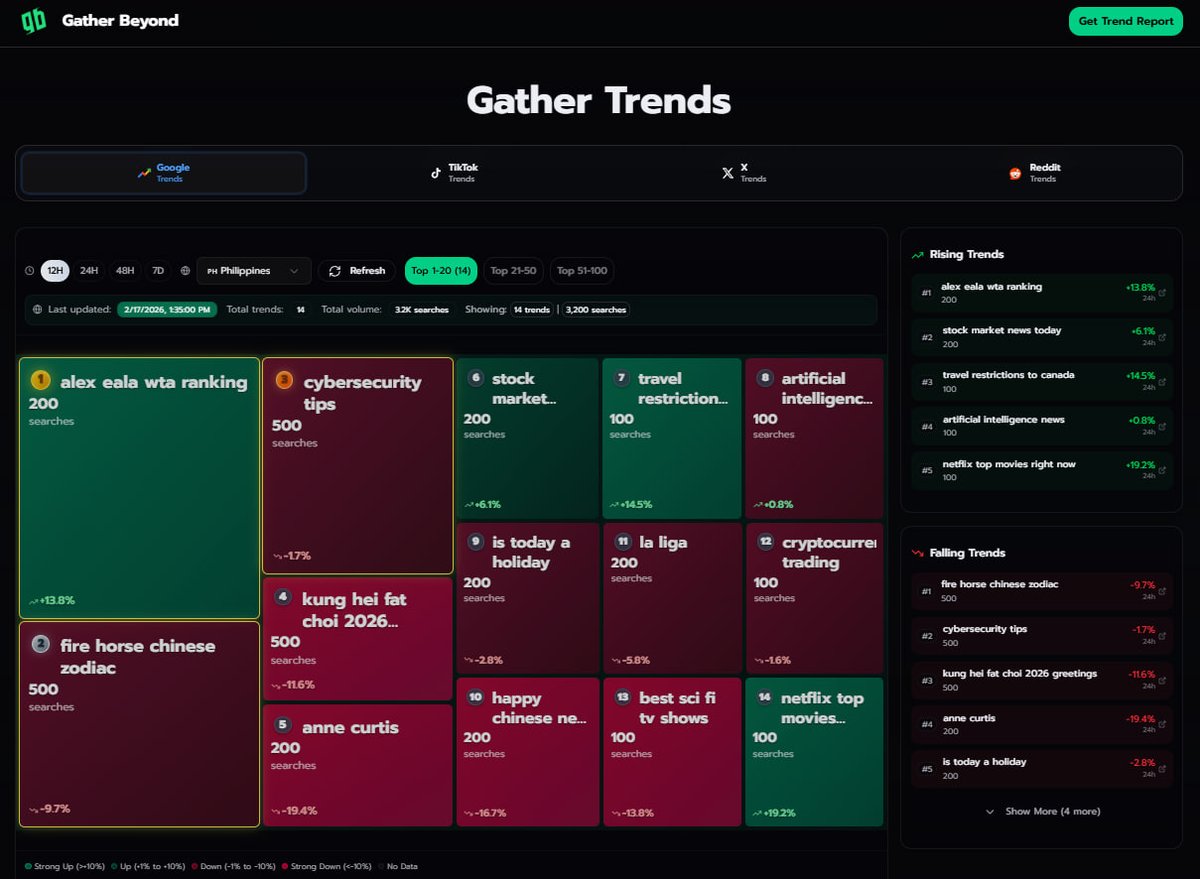Screen dimensions: 1200x879
Task: Open the stock market tile
Action: 528,438
